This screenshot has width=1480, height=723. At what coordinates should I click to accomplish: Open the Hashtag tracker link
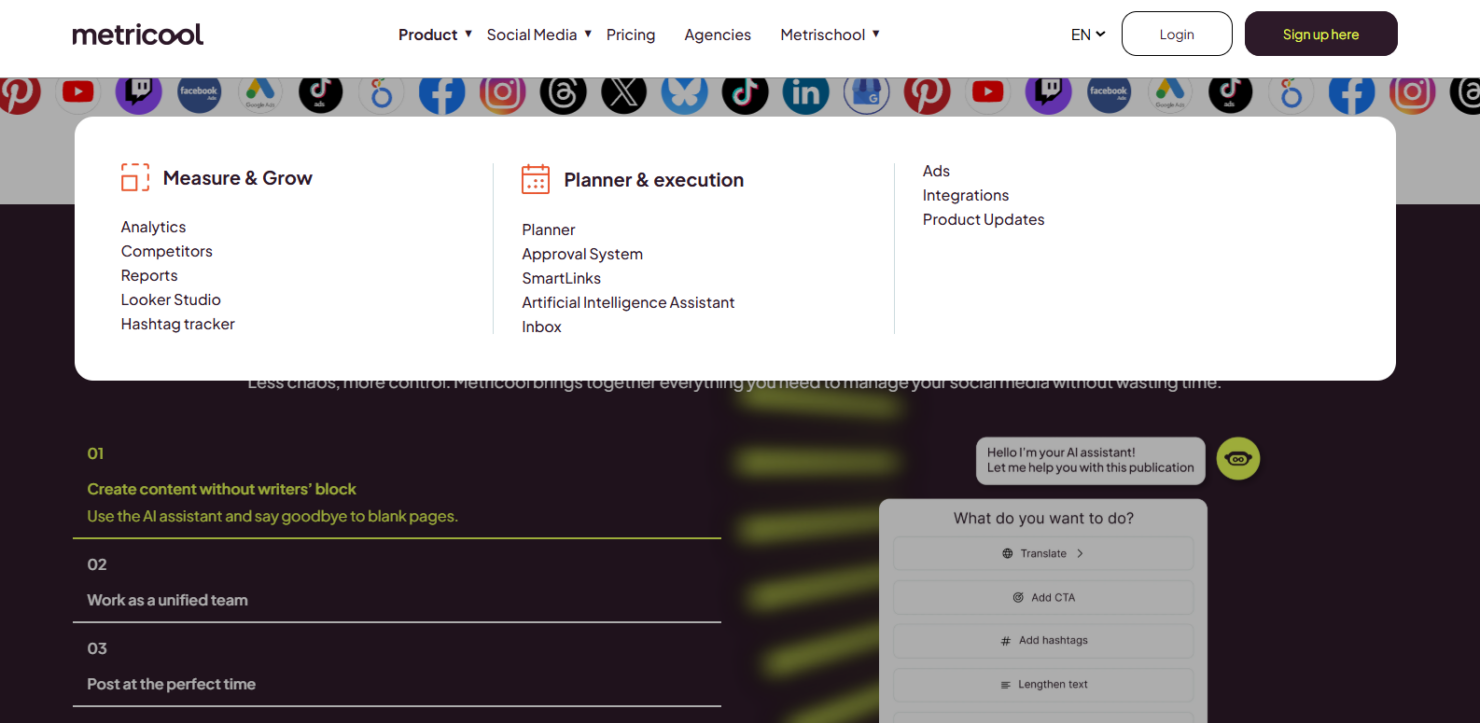click(x=177, y=324)
